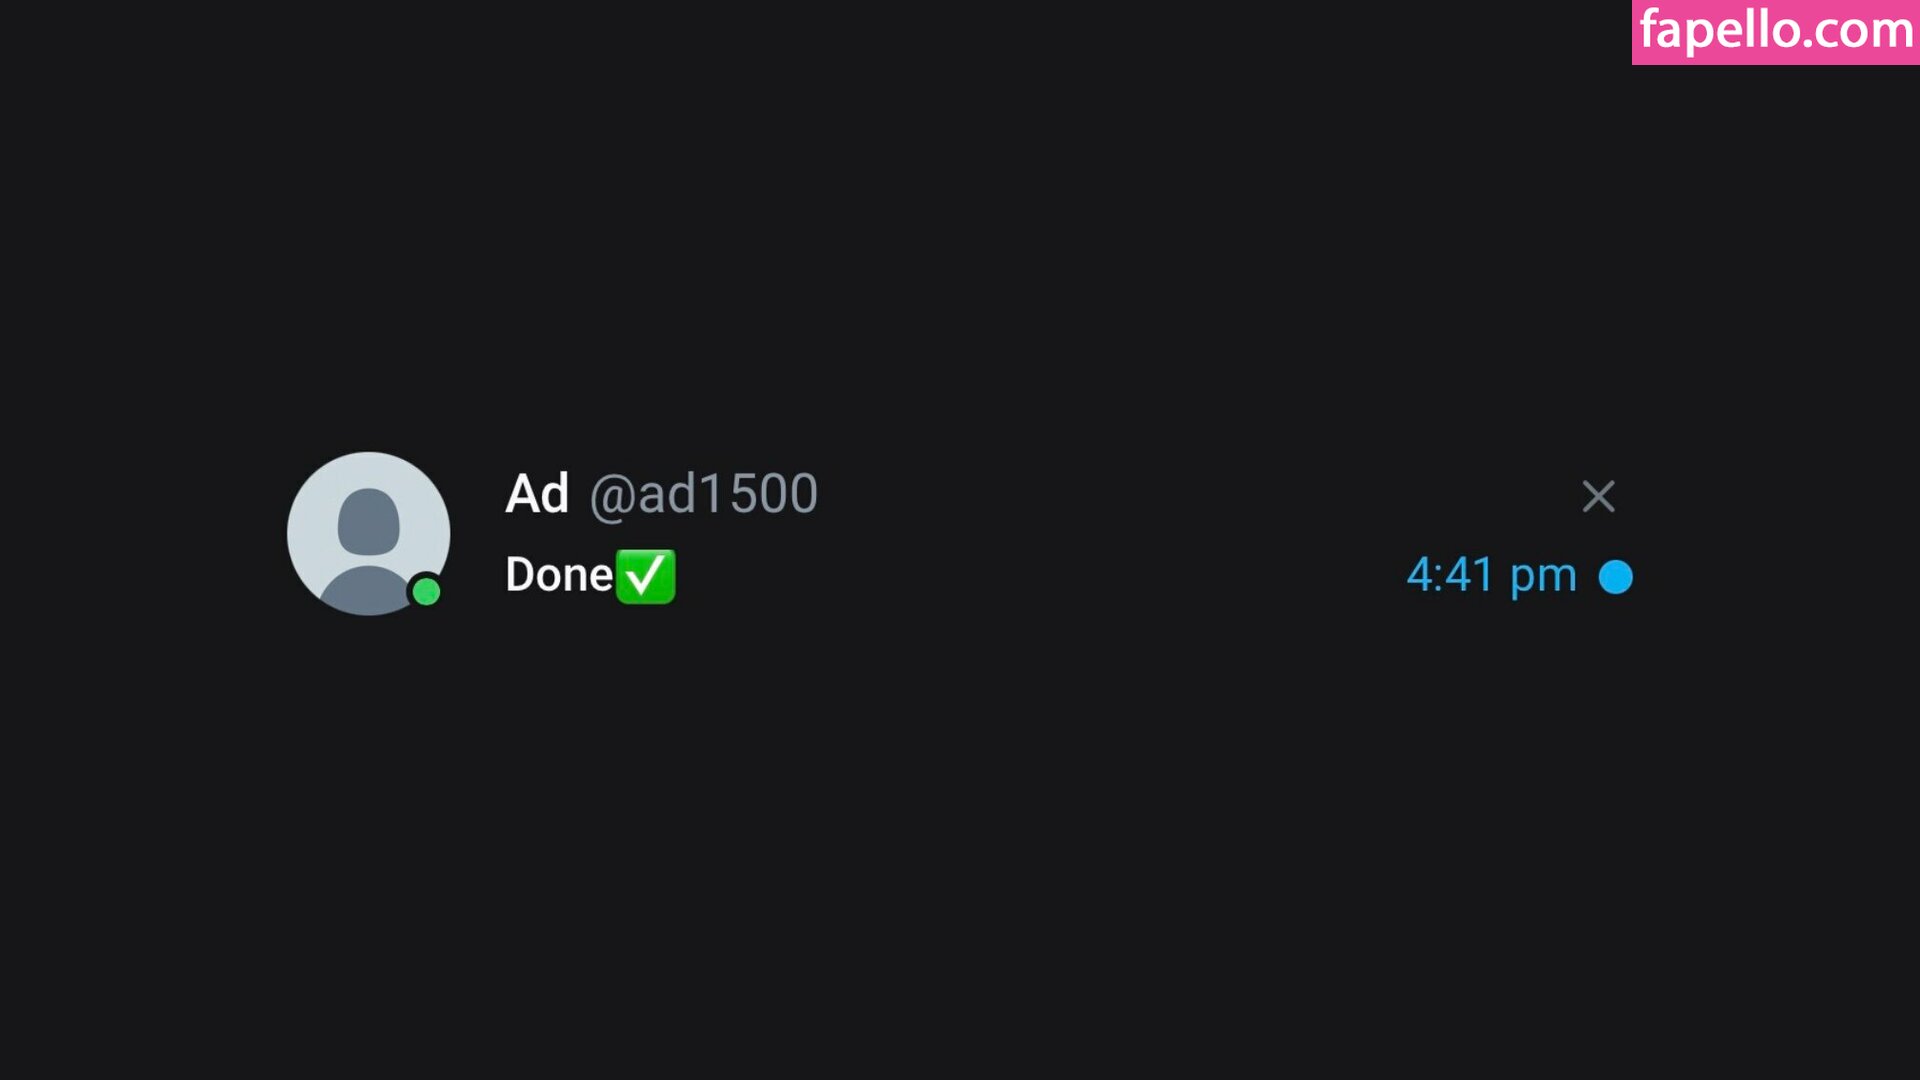Dismiss the notification with the X icon
The height and width of the screenshot is (1080, 1920).
1598,496
